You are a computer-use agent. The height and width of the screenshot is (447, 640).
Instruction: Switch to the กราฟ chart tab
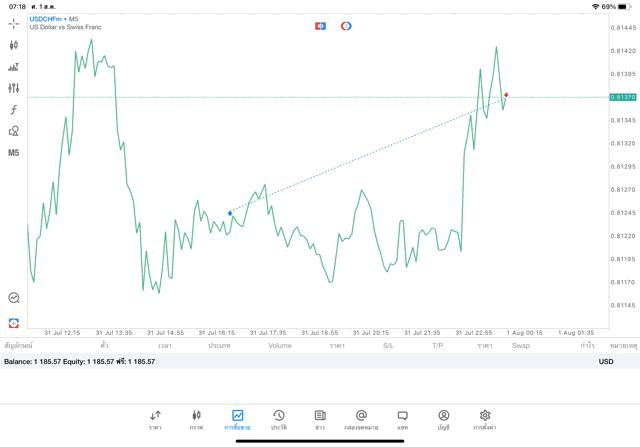coord(196,419)
